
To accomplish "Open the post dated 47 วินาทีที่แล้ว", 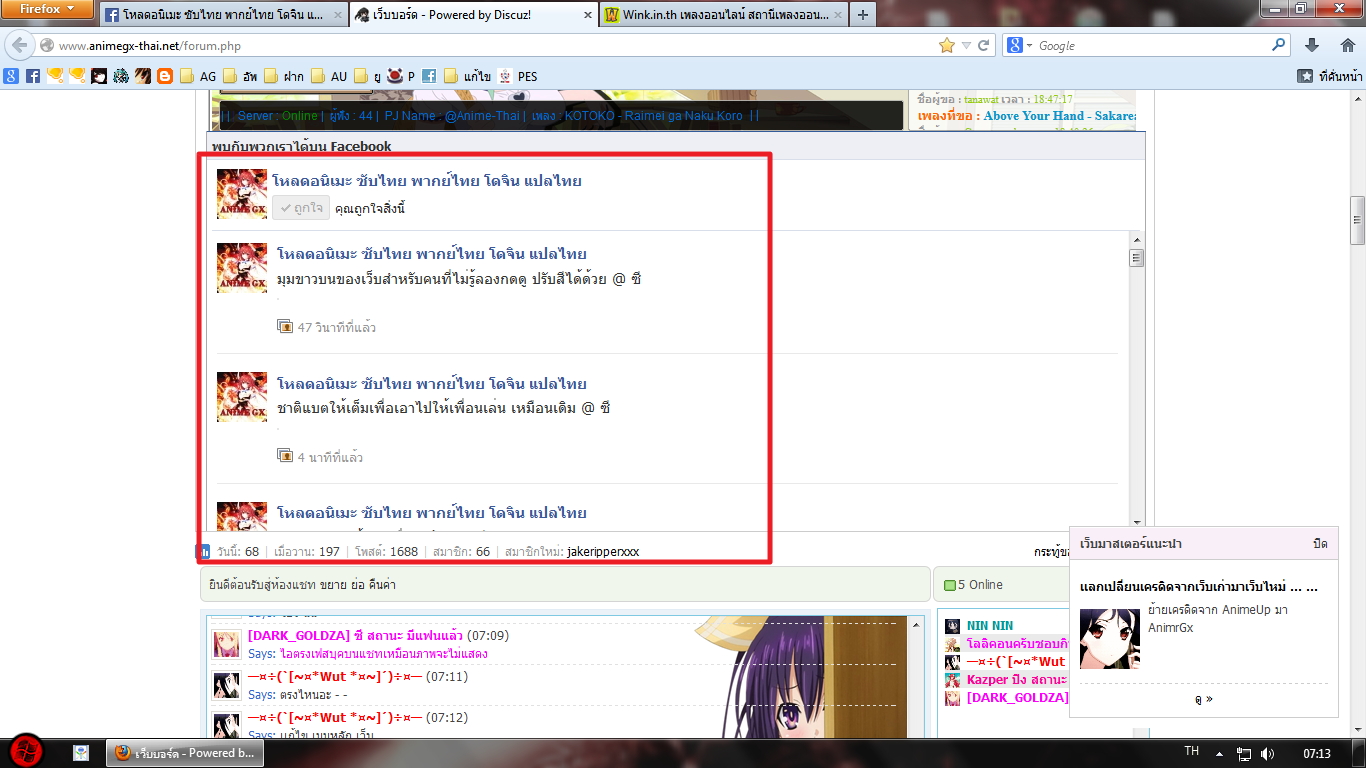I will pos(337,327).
